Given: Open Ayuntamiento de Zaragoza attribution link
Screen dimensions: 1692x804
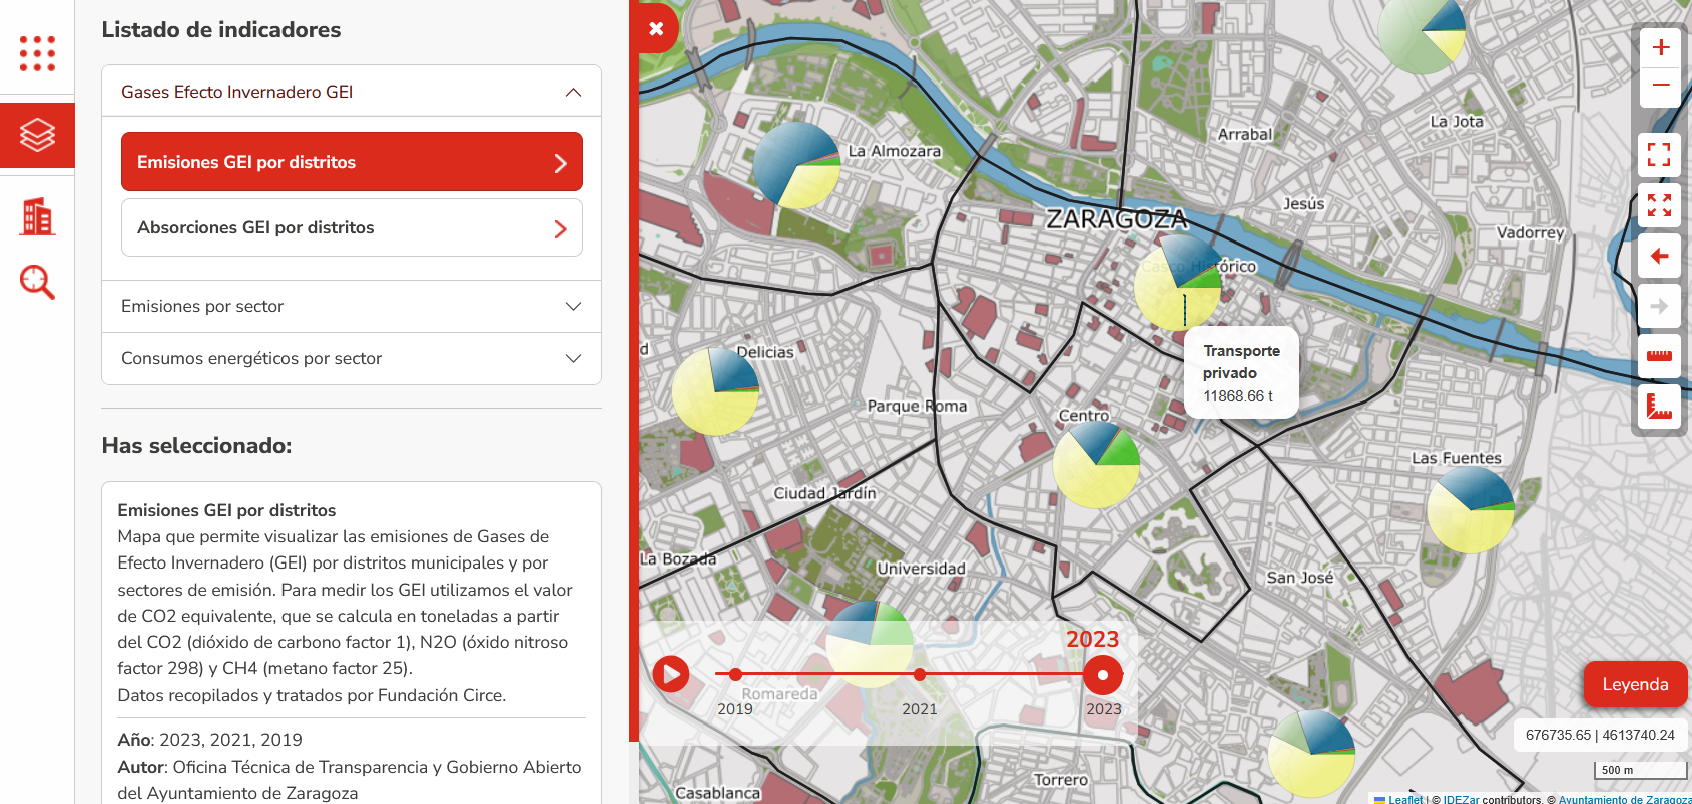Looking at the screenshot, I should pyautogui.click(x=1625, y=799).
